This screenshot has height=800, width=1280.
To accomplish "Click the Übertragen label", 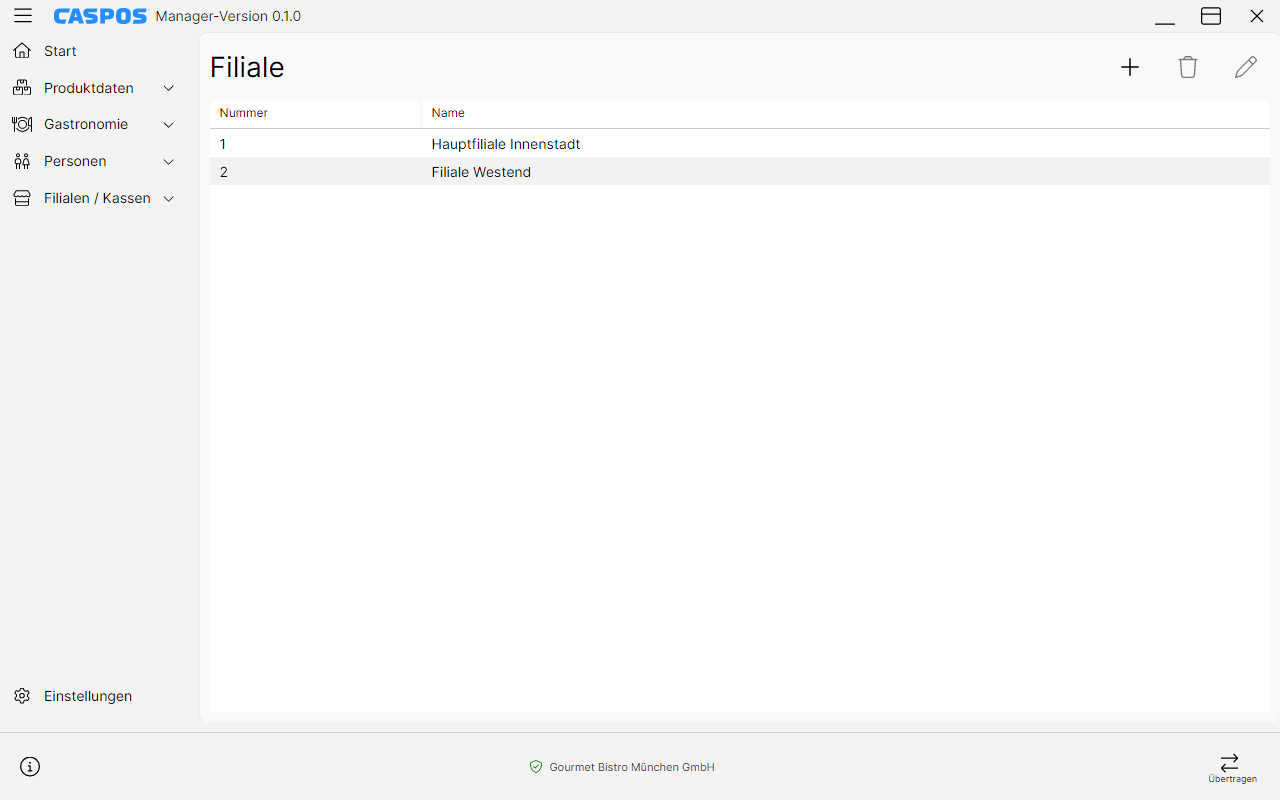I will click(1232, 779).
